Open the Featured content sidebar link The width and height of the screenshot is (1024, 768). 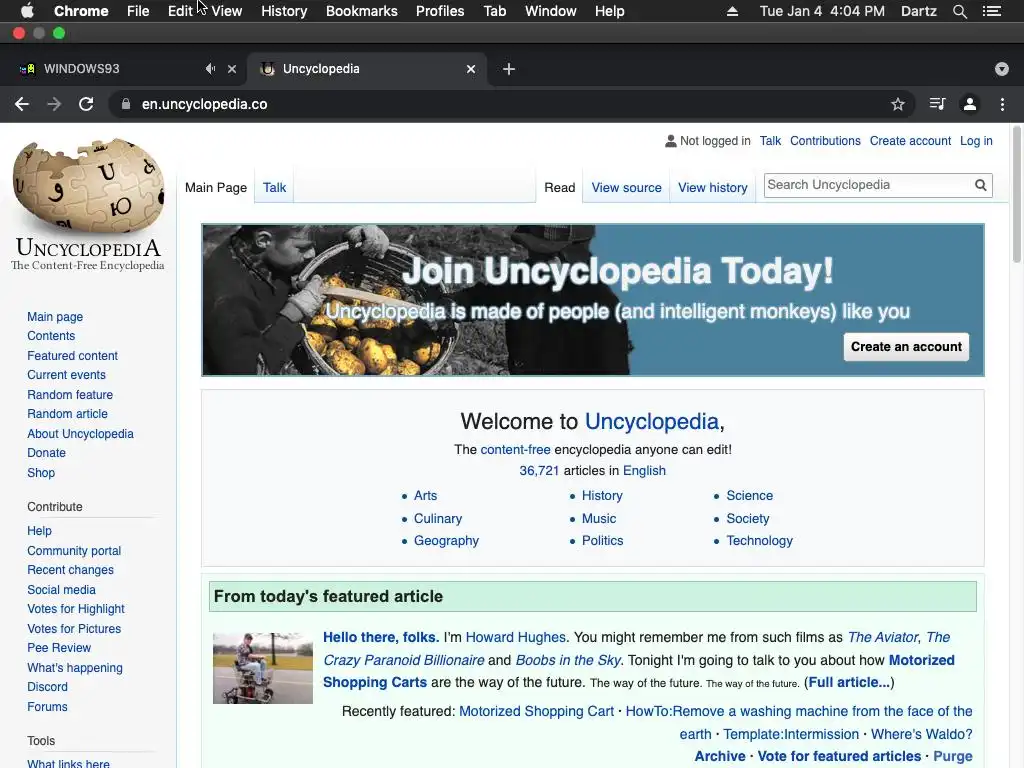tap(72, 356)
